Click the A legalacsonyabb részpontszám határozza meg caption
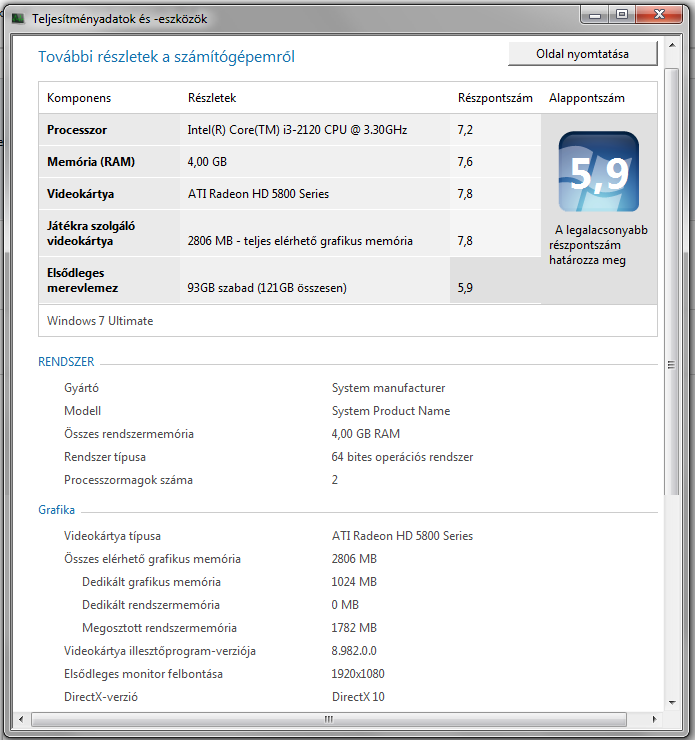This screenshot has width=695, height=740. [598, 245]
